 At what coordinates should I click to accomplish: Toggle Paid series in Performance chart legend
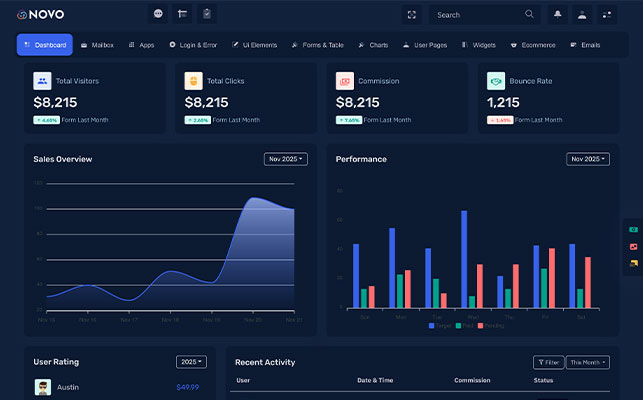(x=464, y=326)
